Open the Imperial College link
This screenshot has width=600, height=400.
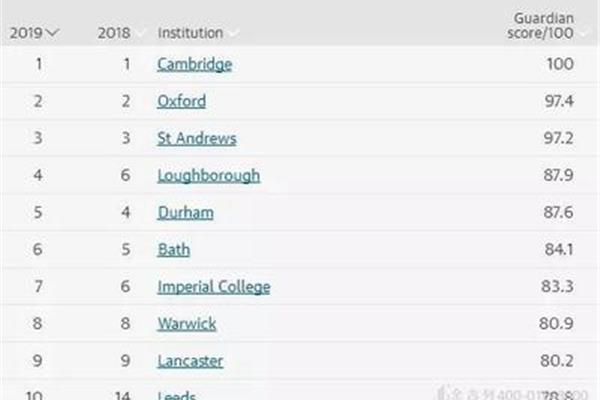click(x=214, y=287)
